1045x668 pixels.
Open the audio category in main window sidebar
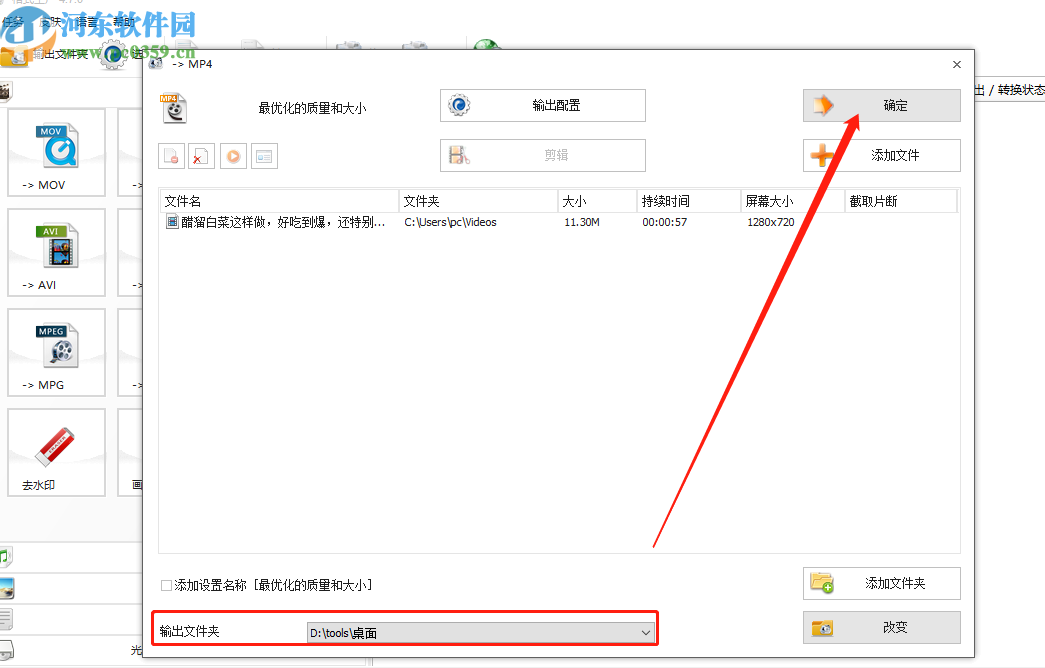pos(5,556)
